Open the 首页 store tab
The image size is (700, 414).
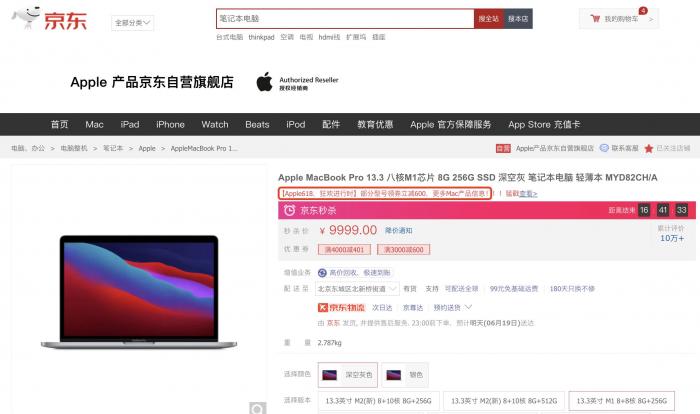[x=59, y=125]
